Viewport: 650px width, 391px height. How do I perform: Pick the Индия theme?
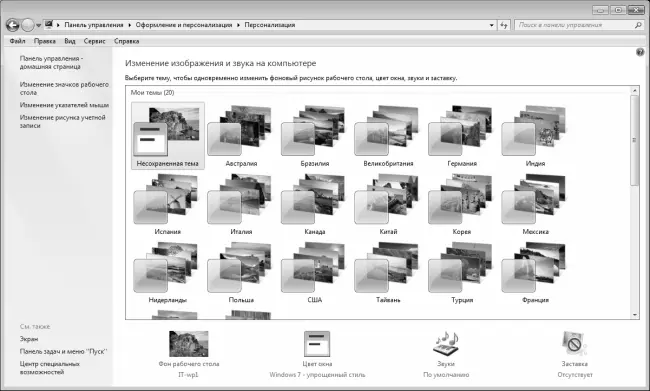tap(535, 136)
